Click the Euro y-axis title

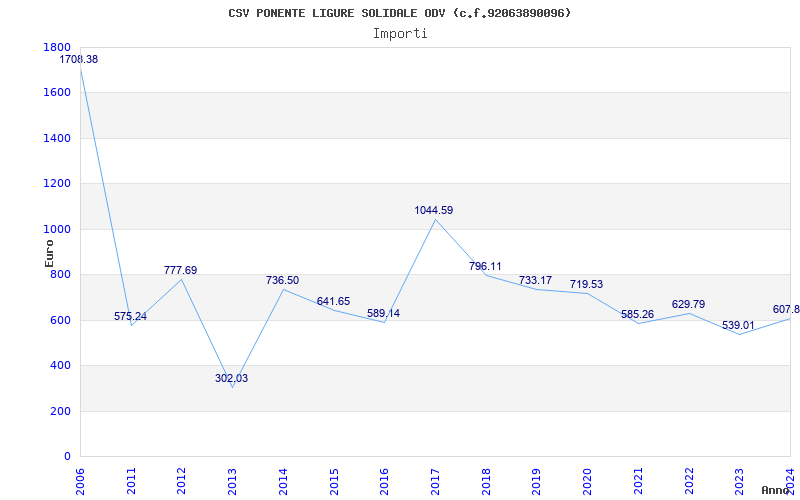(49, 254)
